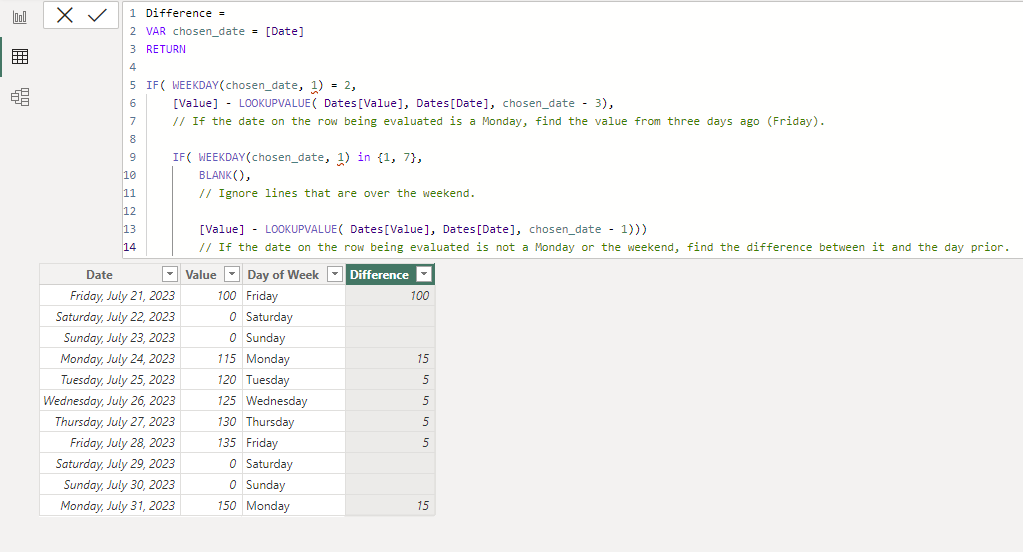Click in formula line 1 'Difference ='
The width and height of the screenshot is (1023, 552).
click(185, 13)
